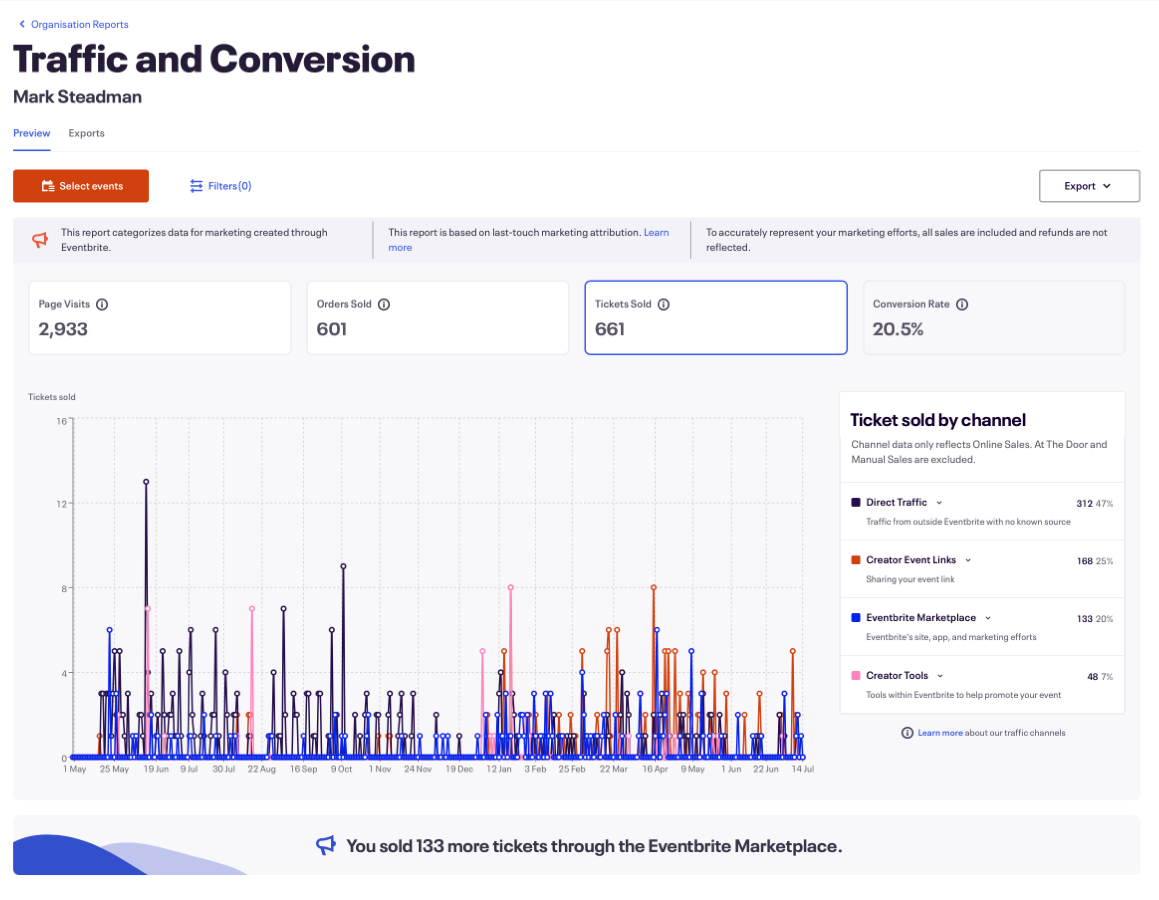
Task: Click the pink data point near 22 Aug
Action: click(252, 609)
